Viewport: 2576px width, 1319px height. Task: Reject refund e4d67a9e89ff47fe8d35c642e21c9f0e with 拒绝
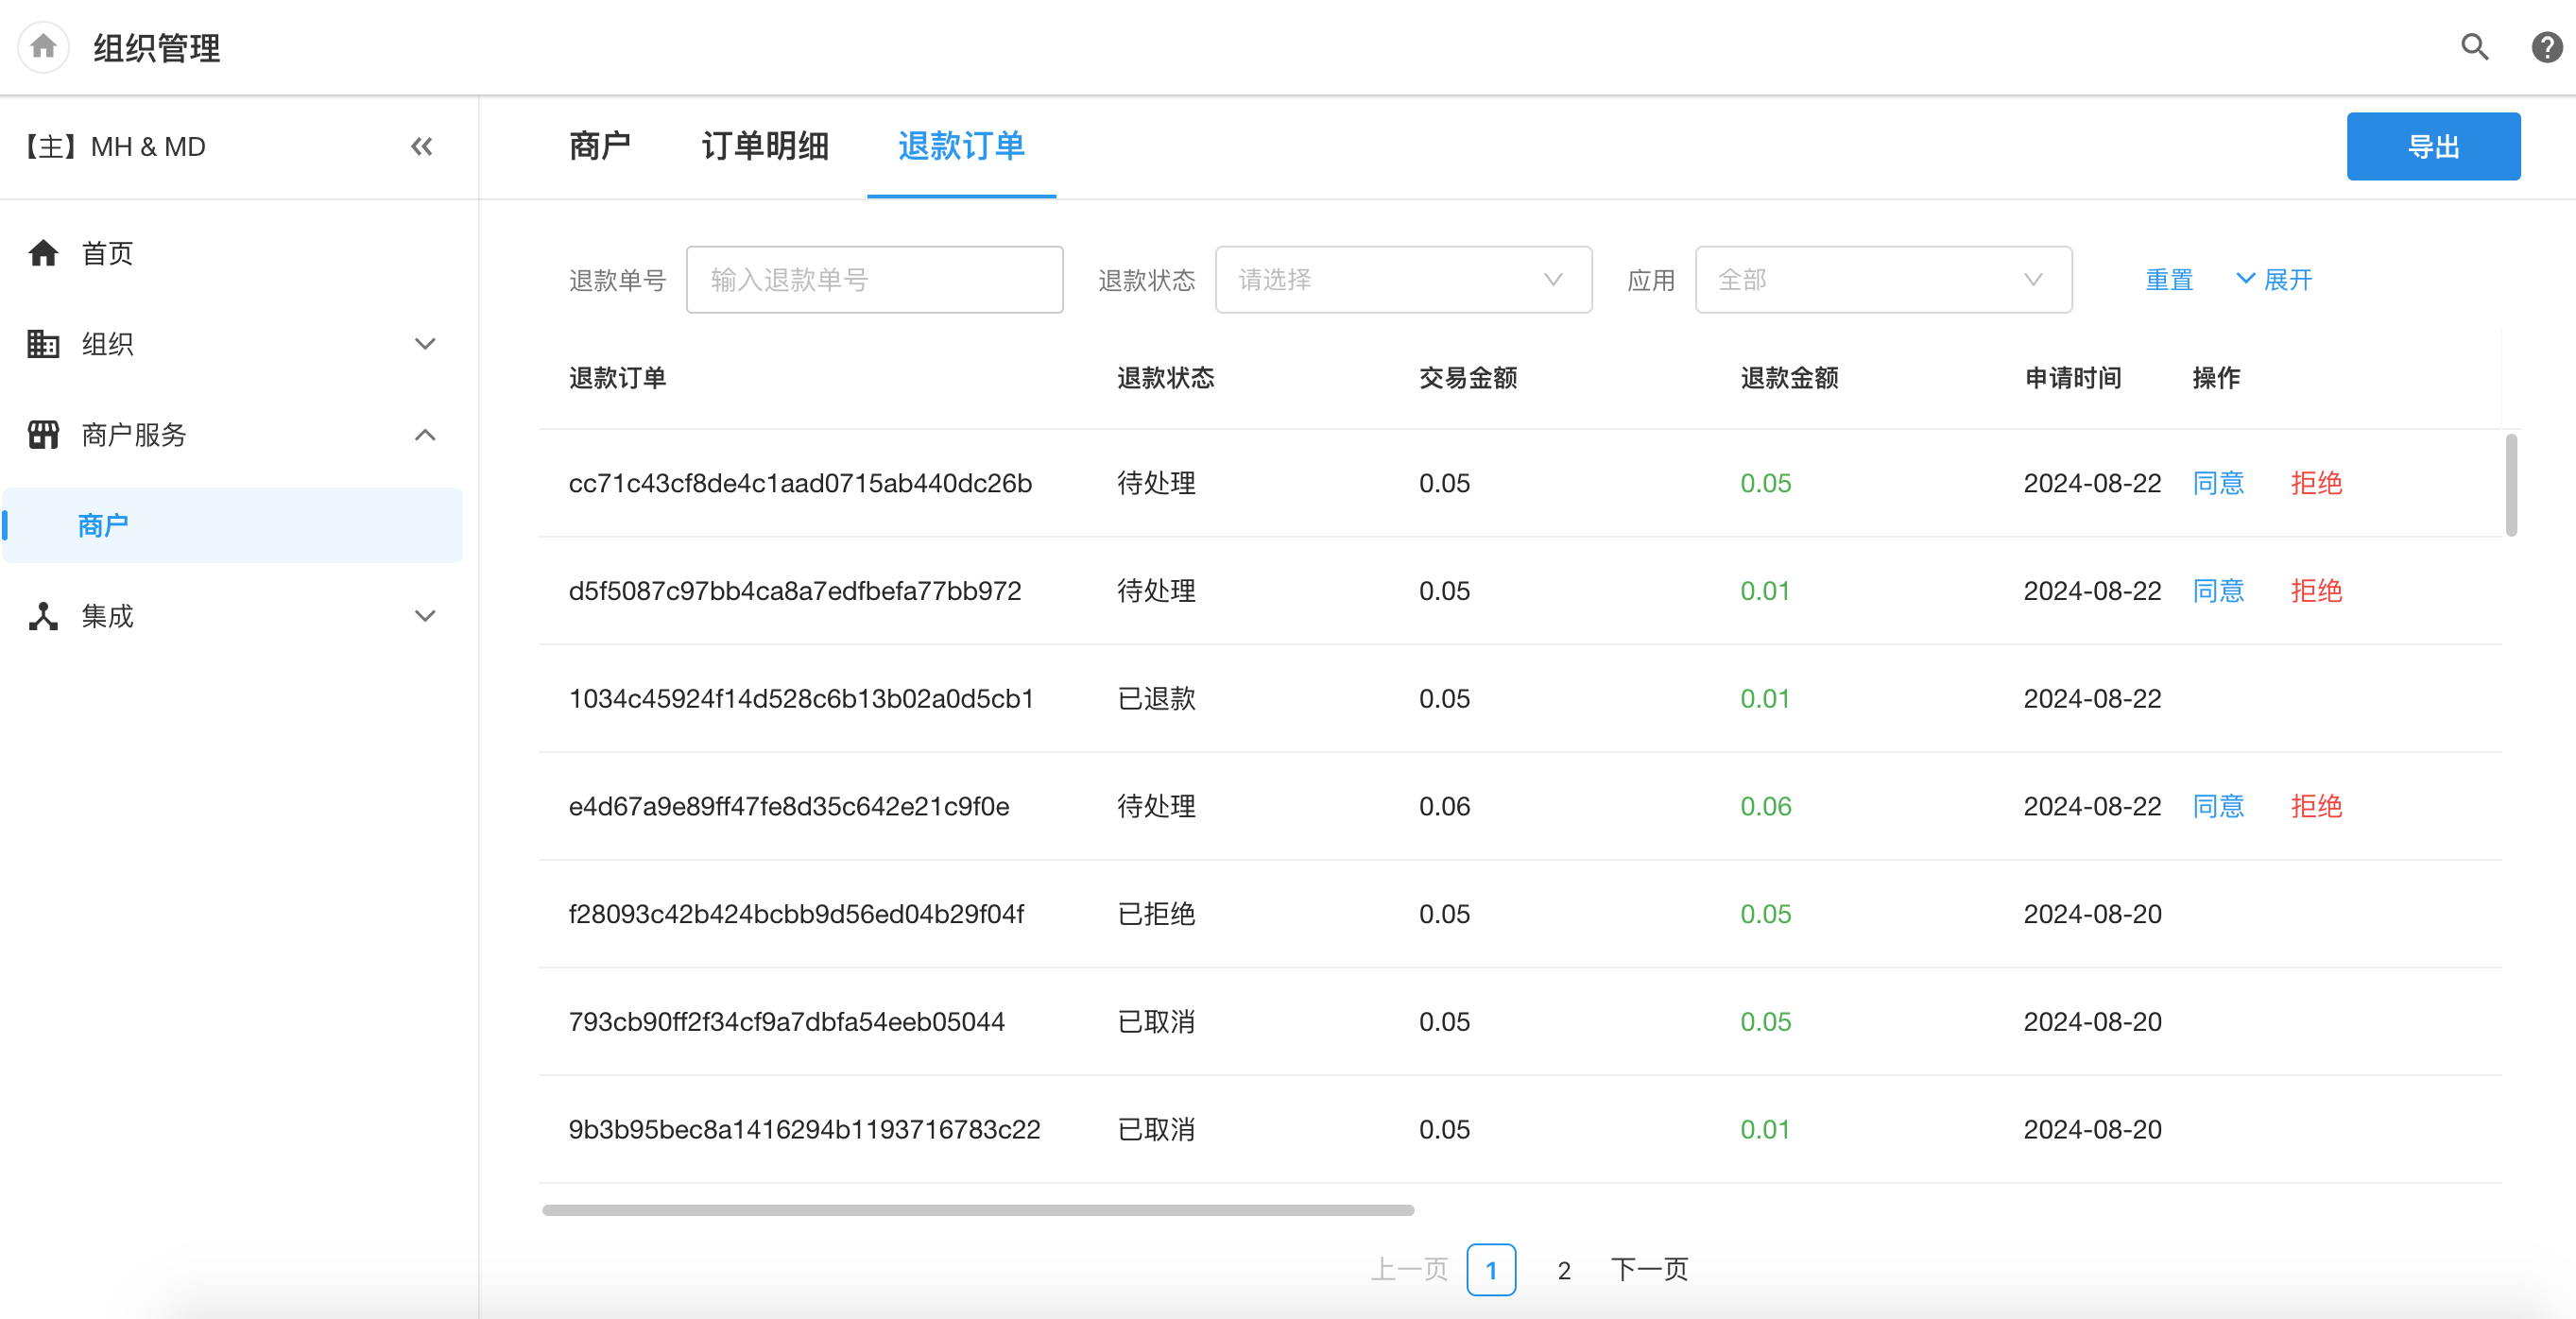[2316, 806]
